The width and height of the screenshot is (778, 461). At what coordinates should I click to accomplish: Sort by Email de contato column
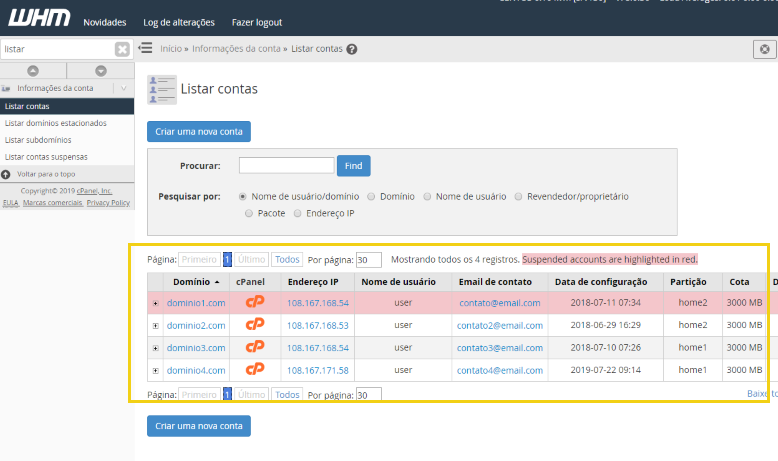pyautogui.click(x=495, y=282)
